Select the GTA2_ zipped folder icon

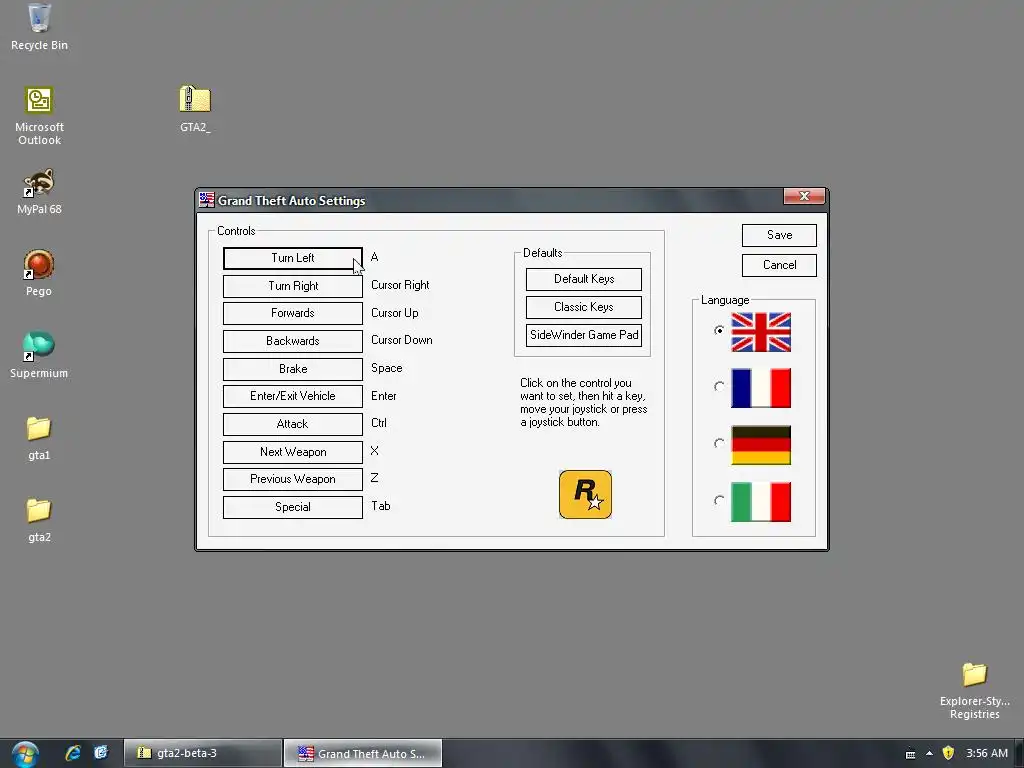point(195,108)
